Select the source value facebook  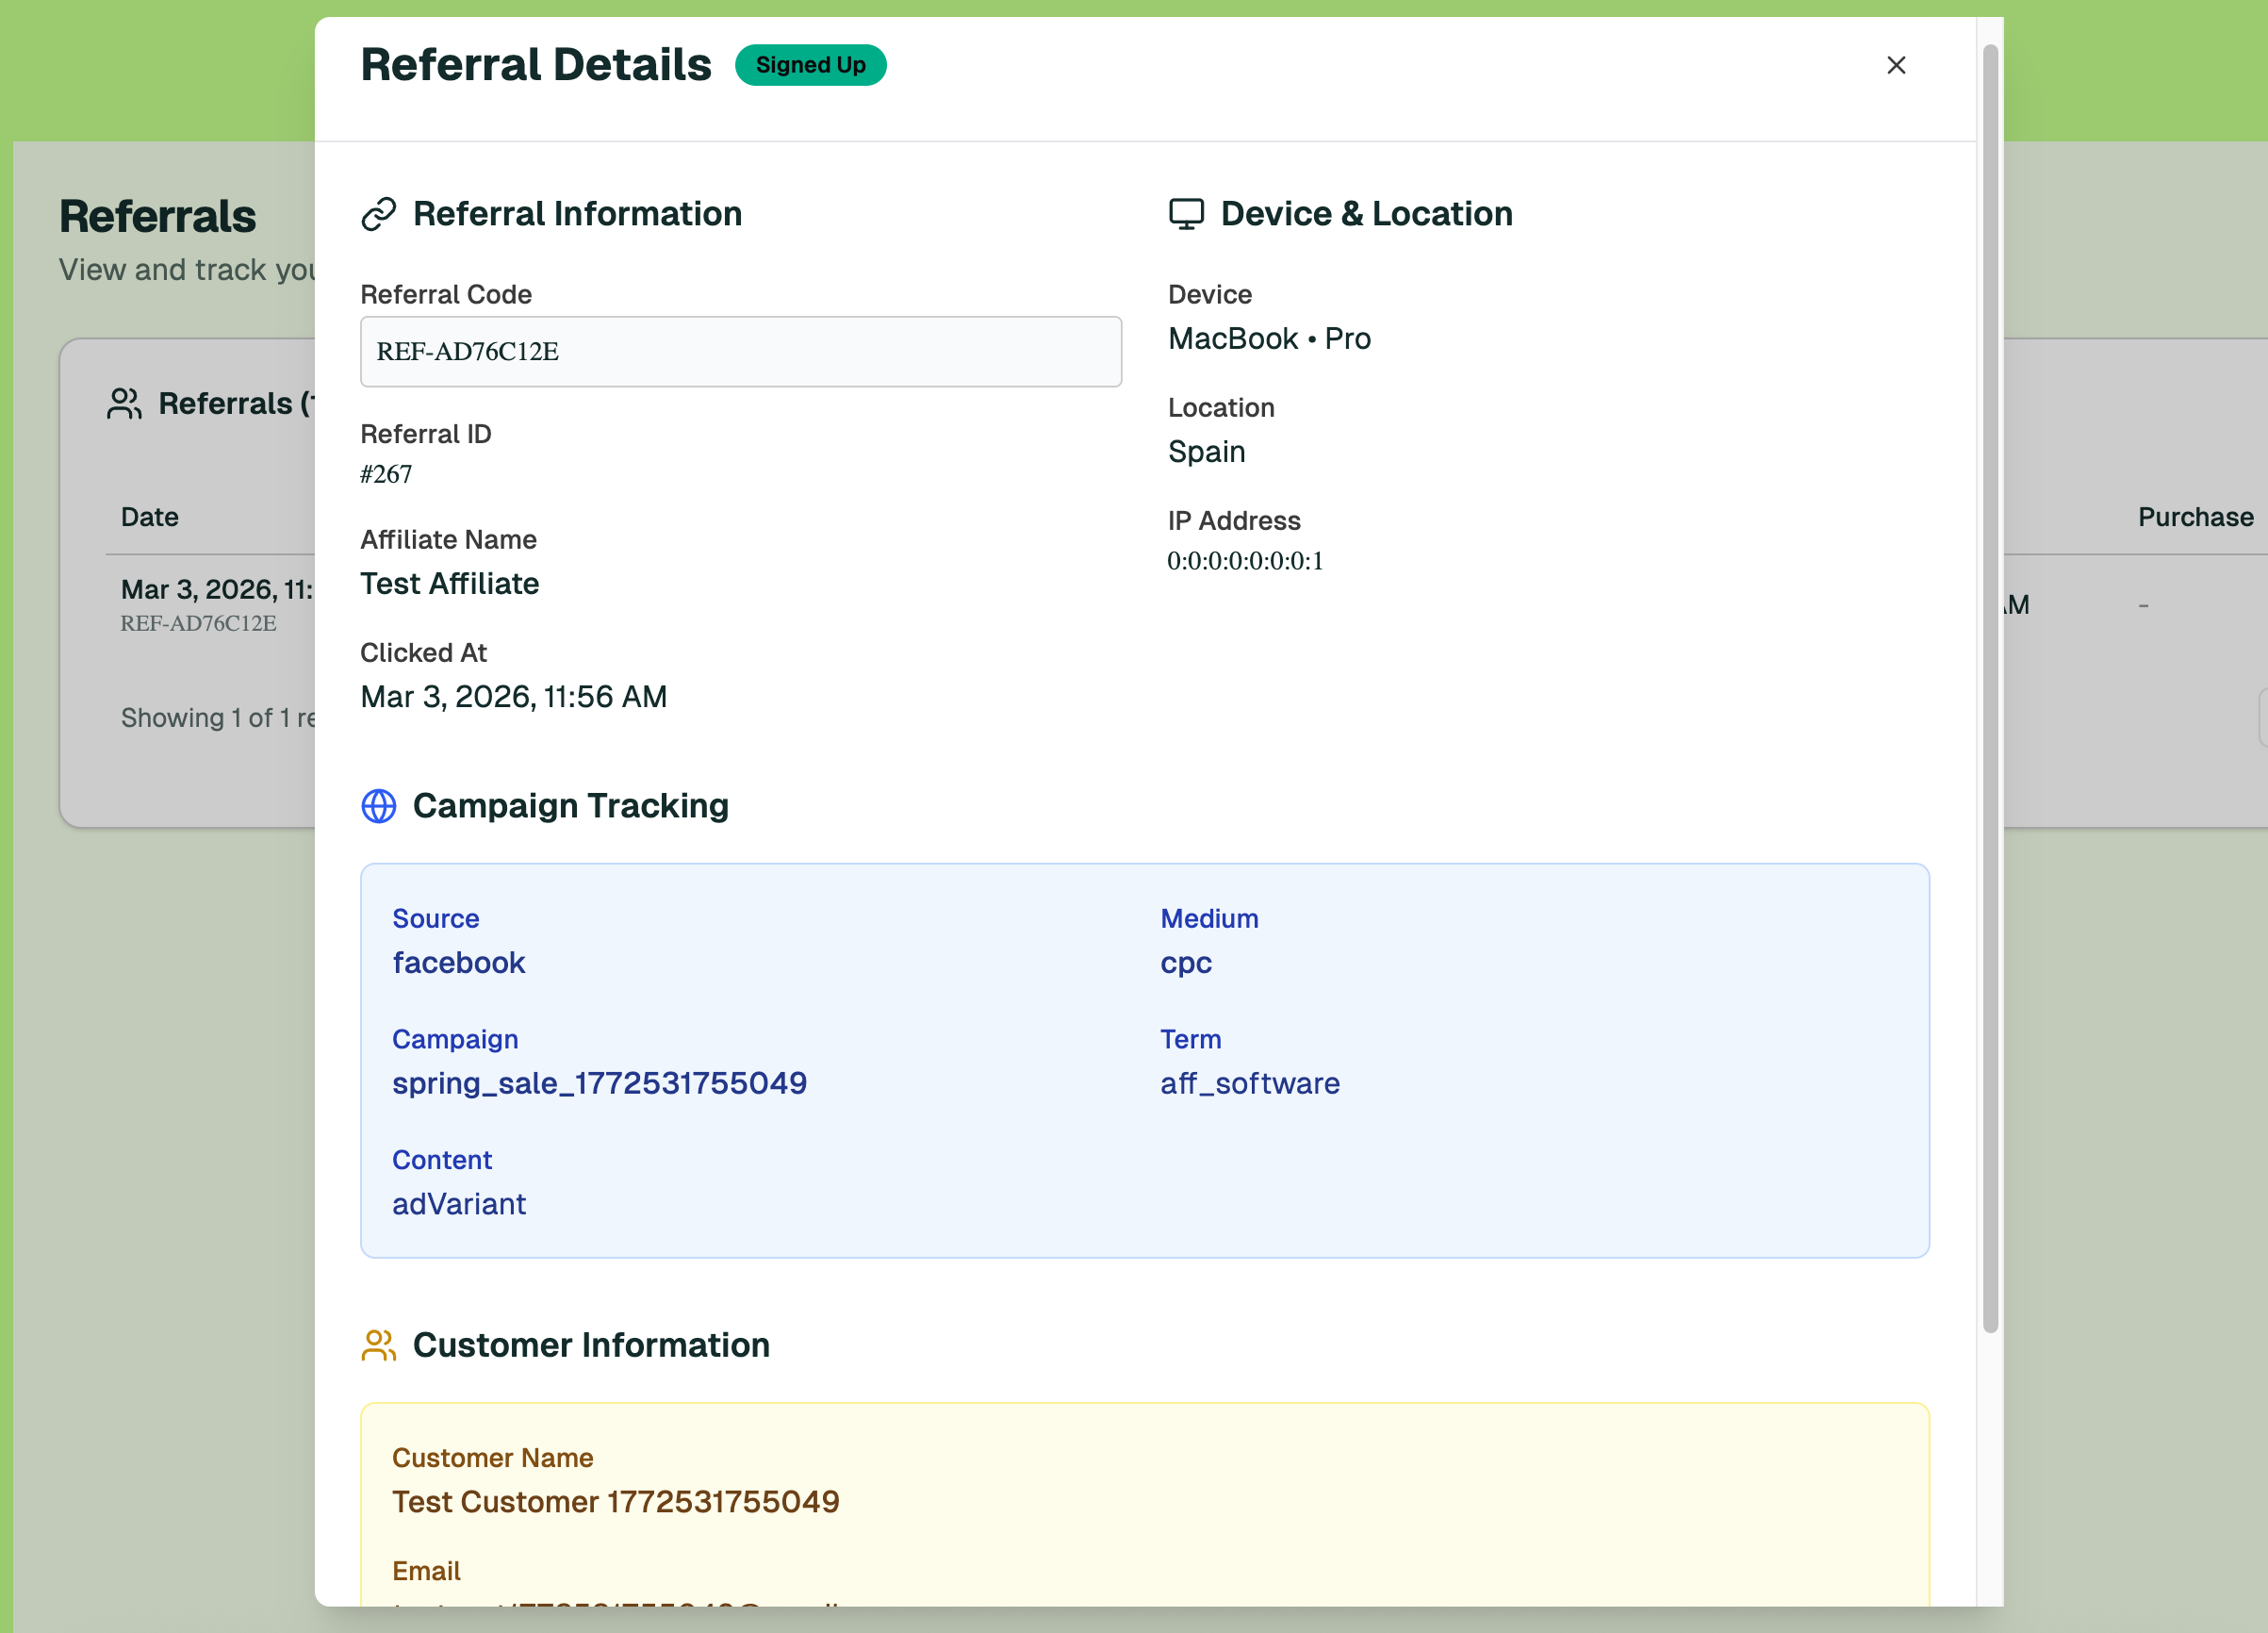(x=458, y=962)
